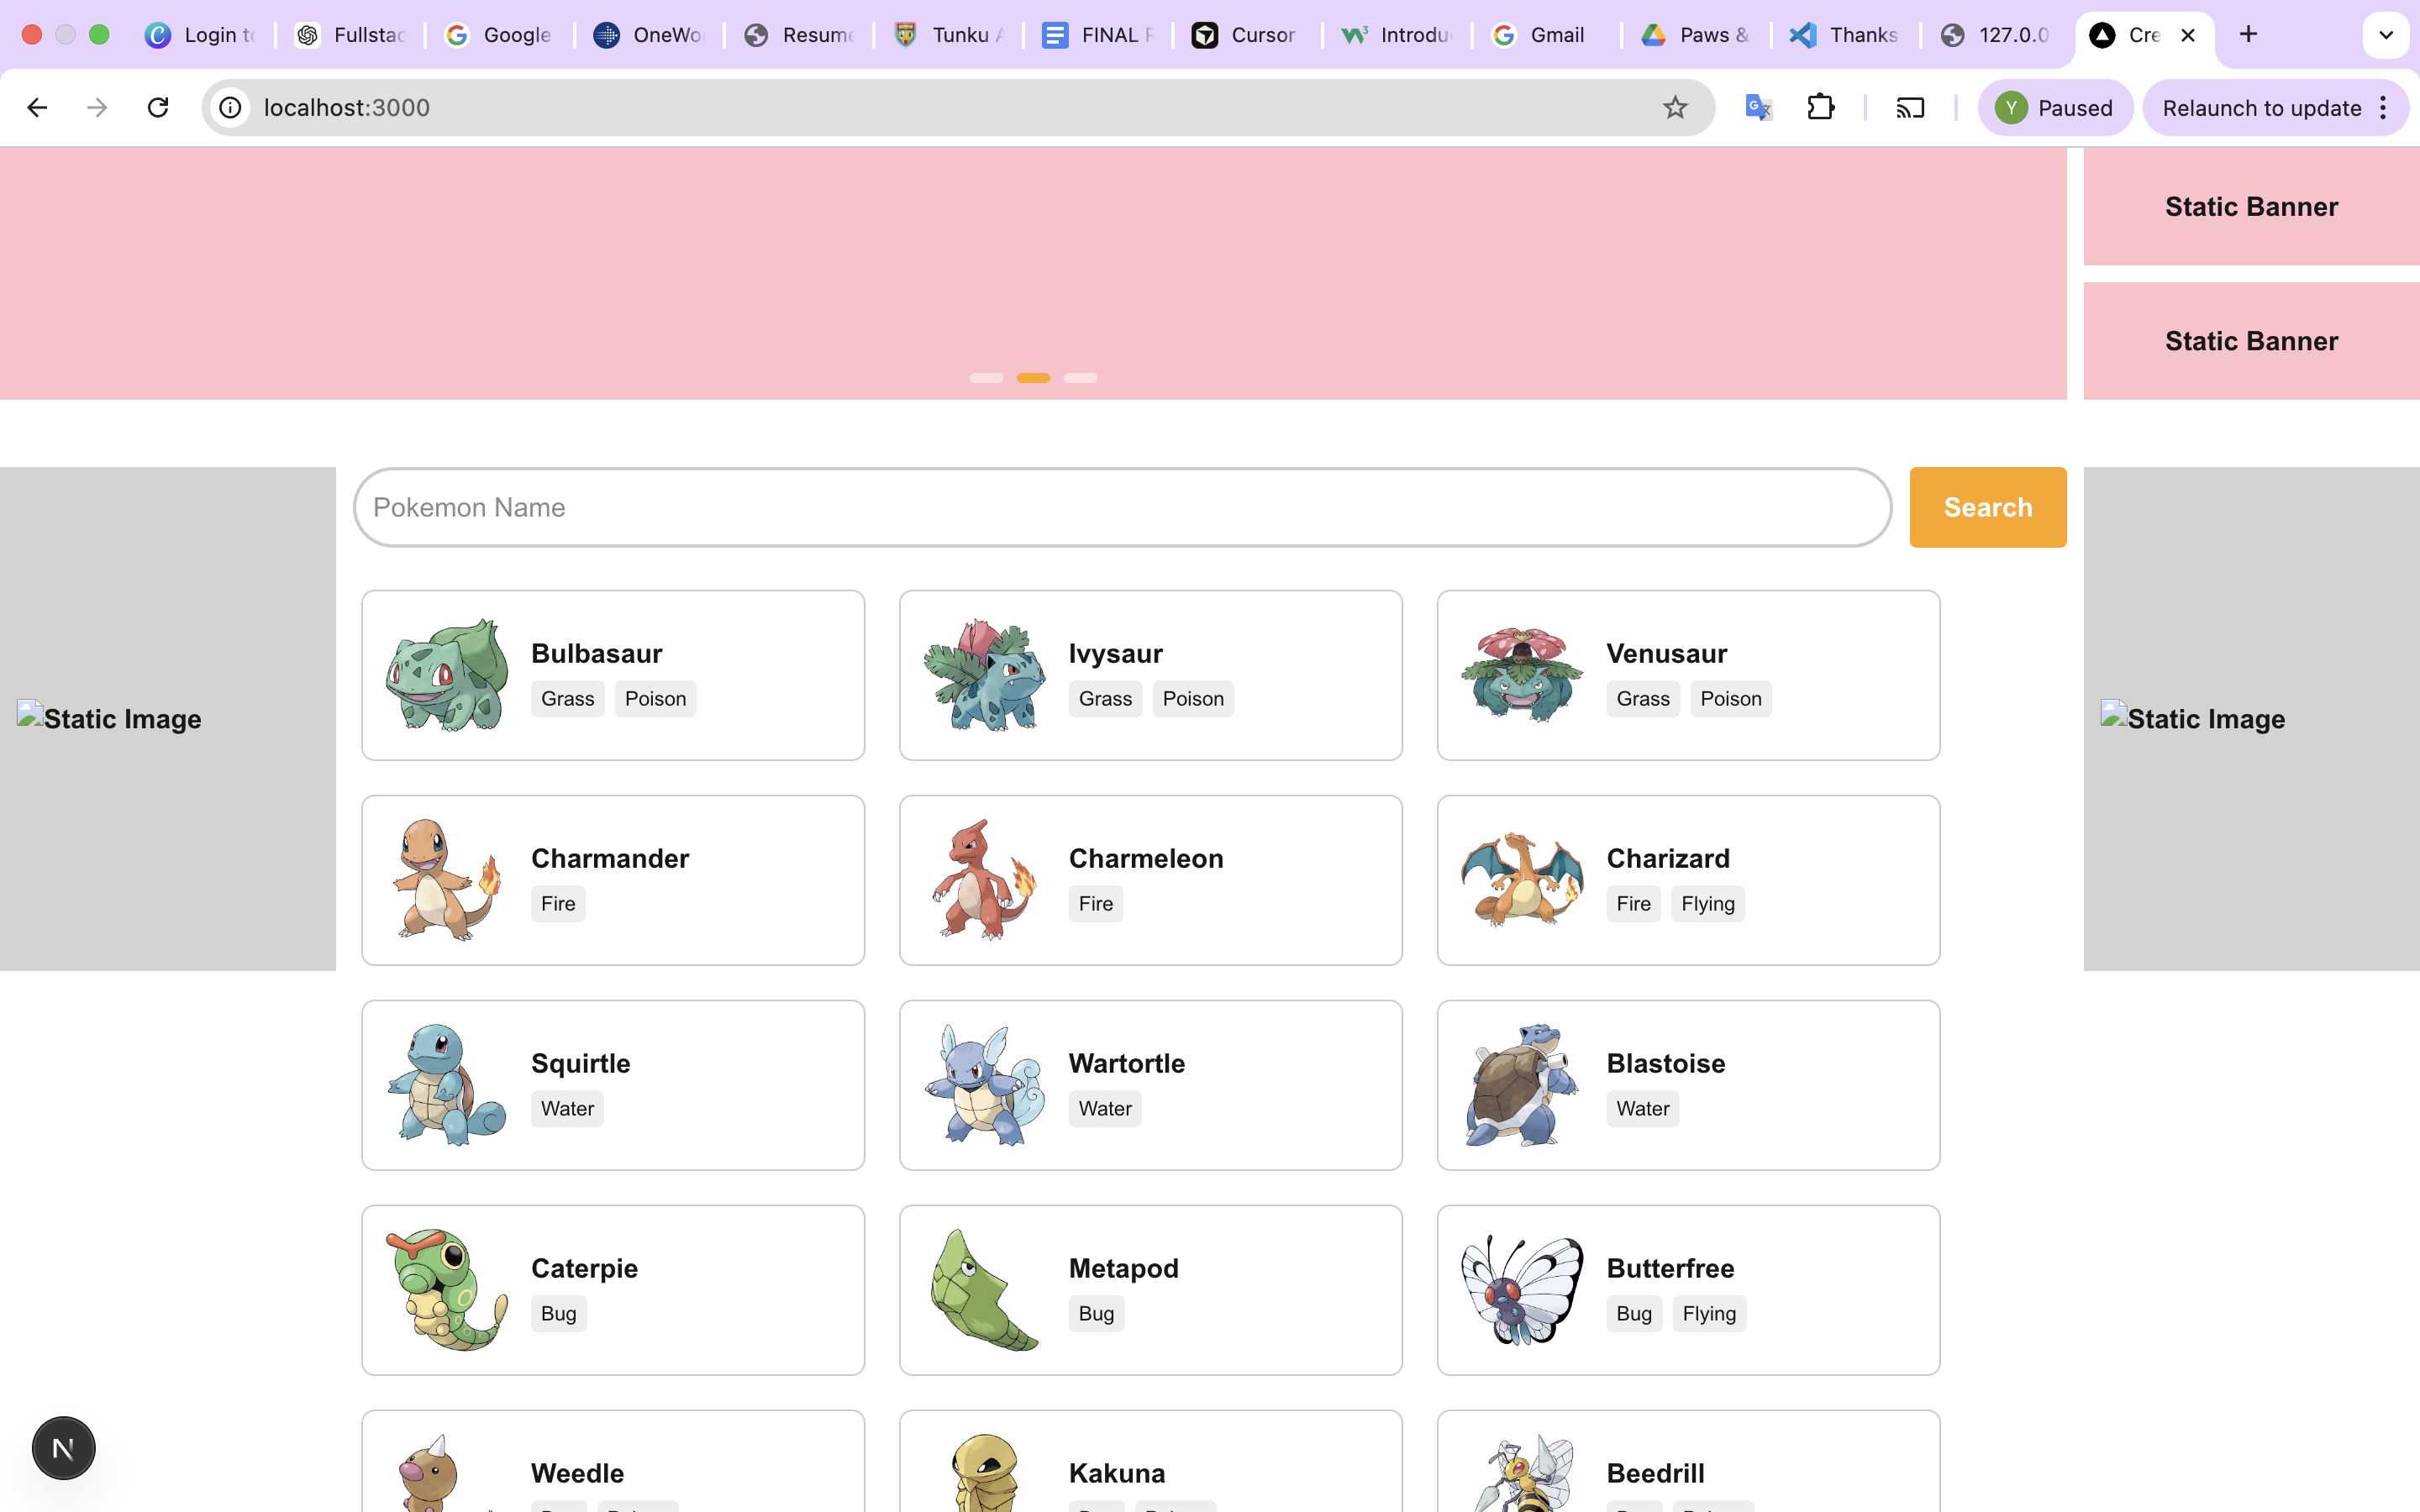The height and width of the screenshot is (1512, 2420).
Task: Focus the Pokemon Name search field
Action: (x=1122, y=507)
